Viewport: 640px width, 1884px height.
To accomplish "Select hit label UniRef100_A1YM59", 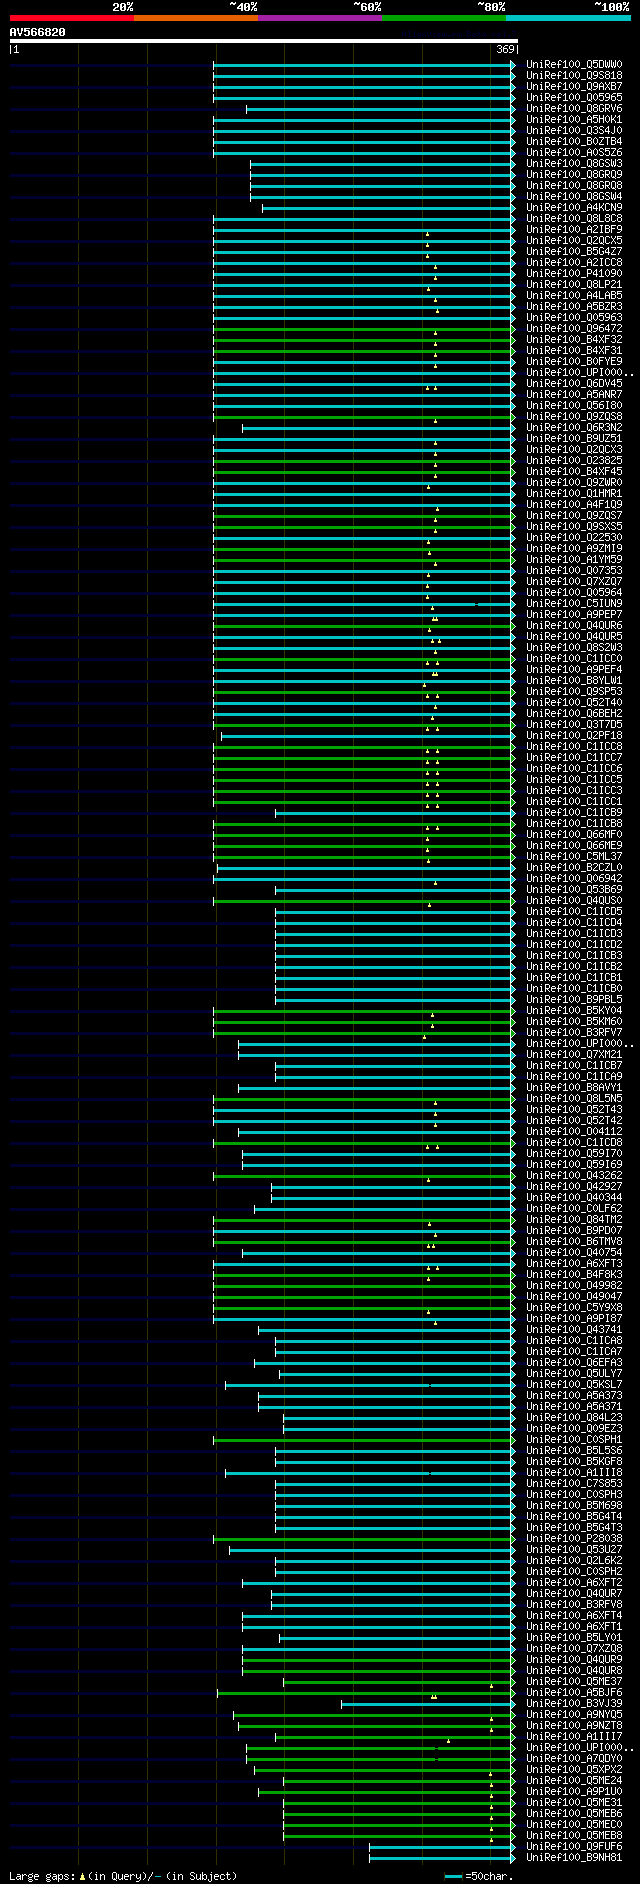I will (x=574, y=559).
